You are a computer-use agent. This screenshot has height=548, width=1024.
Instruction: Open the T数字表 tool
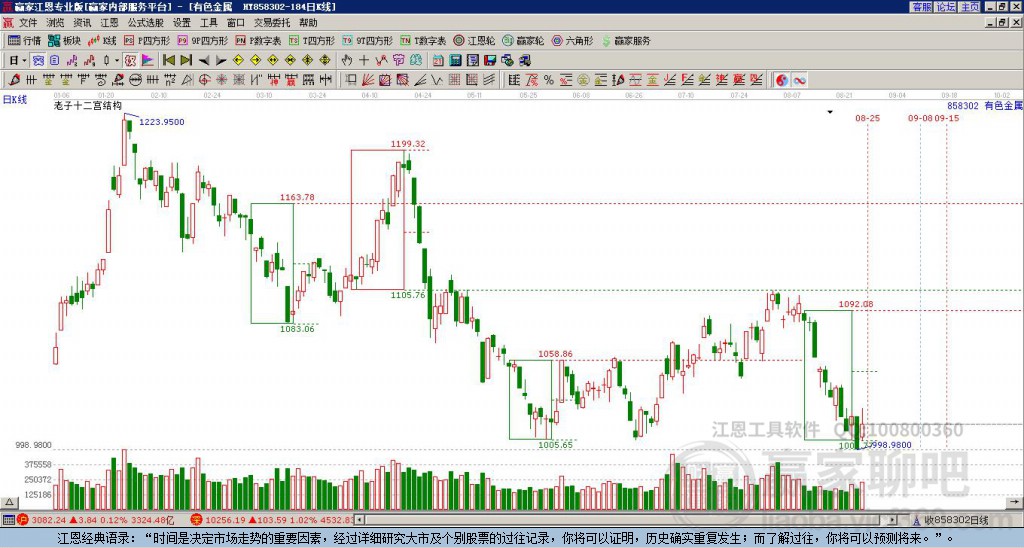[x=423, y=40]
